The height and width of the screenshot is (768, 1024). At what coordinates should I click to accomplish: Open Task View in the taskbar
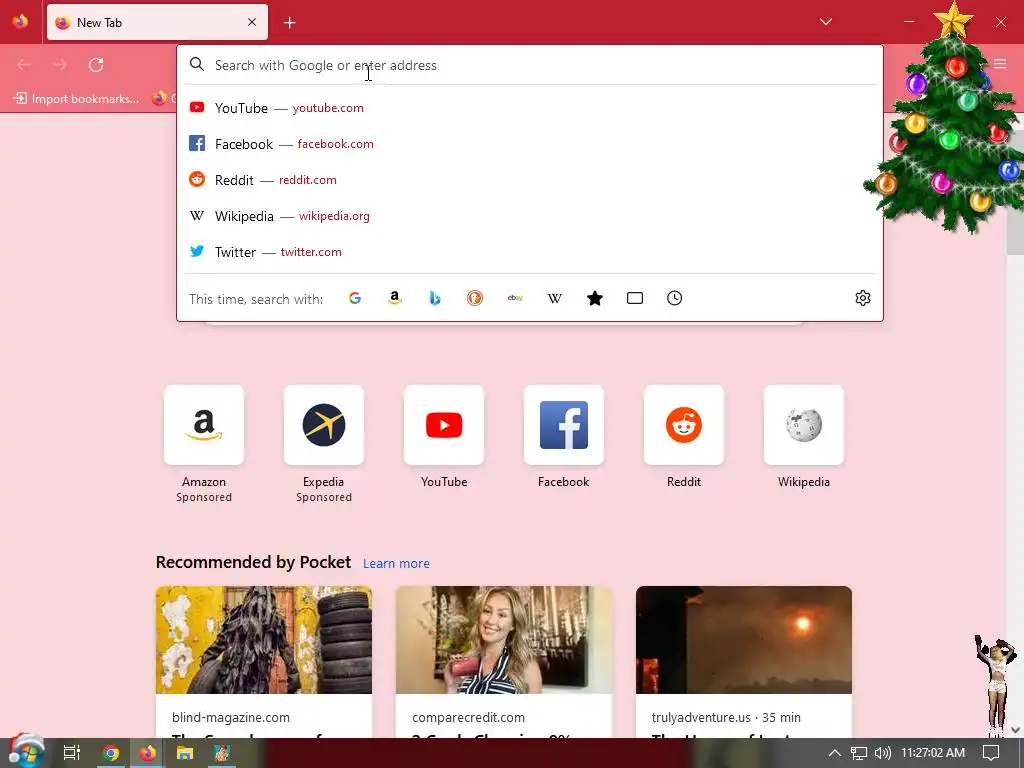point(72,753)
